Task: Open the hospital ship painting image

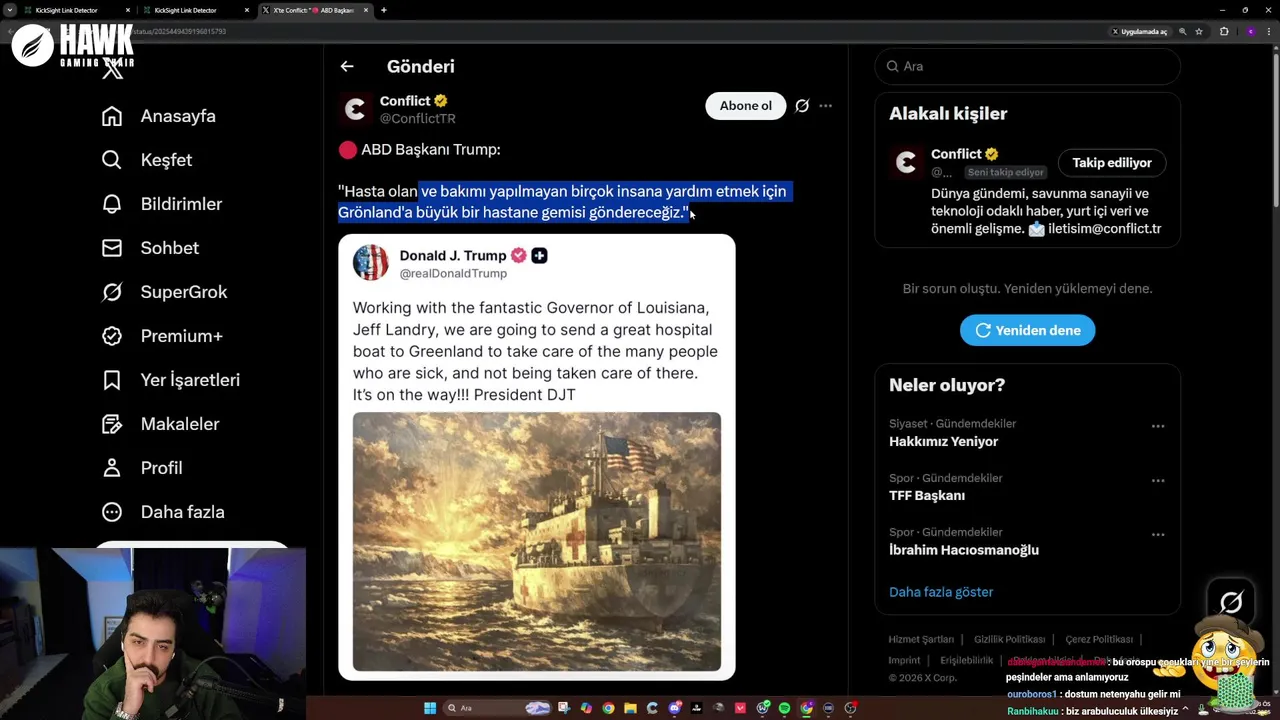Action: point(537,541)
